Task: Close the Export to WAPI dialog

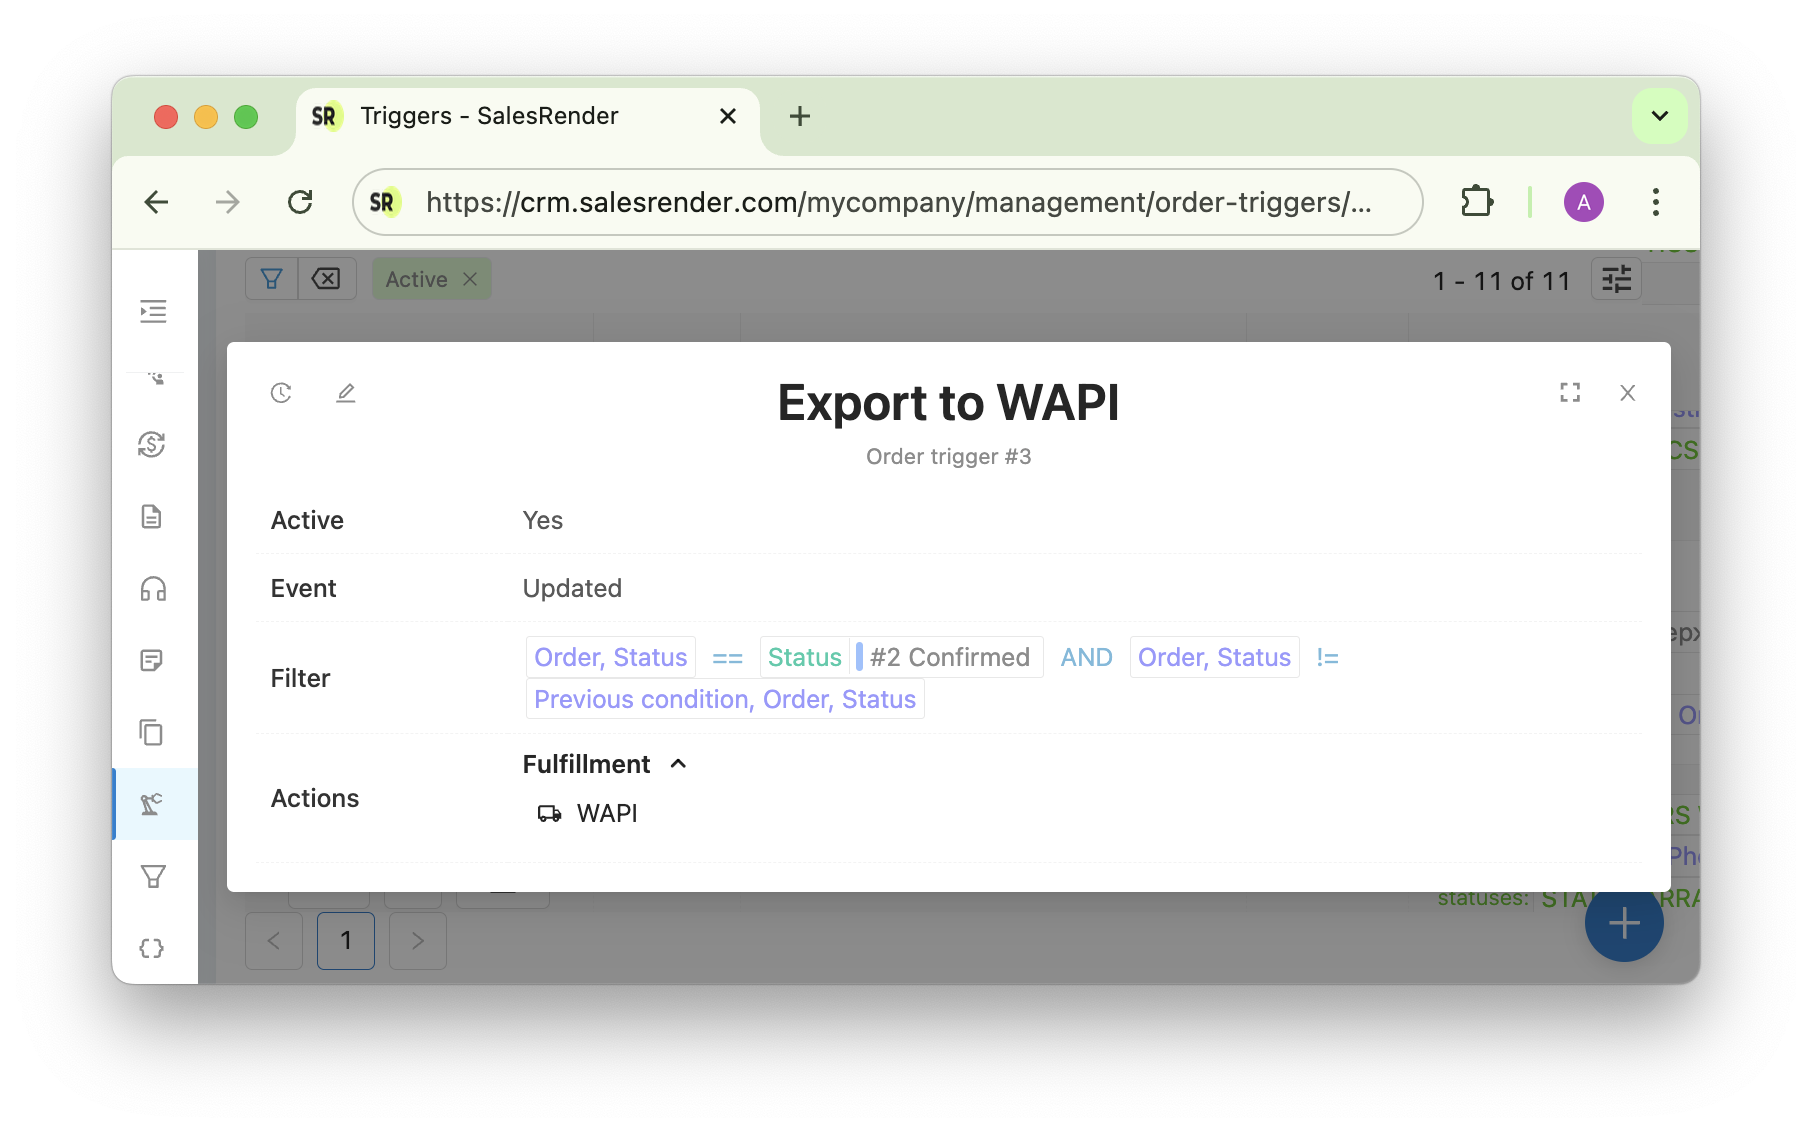Action: [1628, 393]
